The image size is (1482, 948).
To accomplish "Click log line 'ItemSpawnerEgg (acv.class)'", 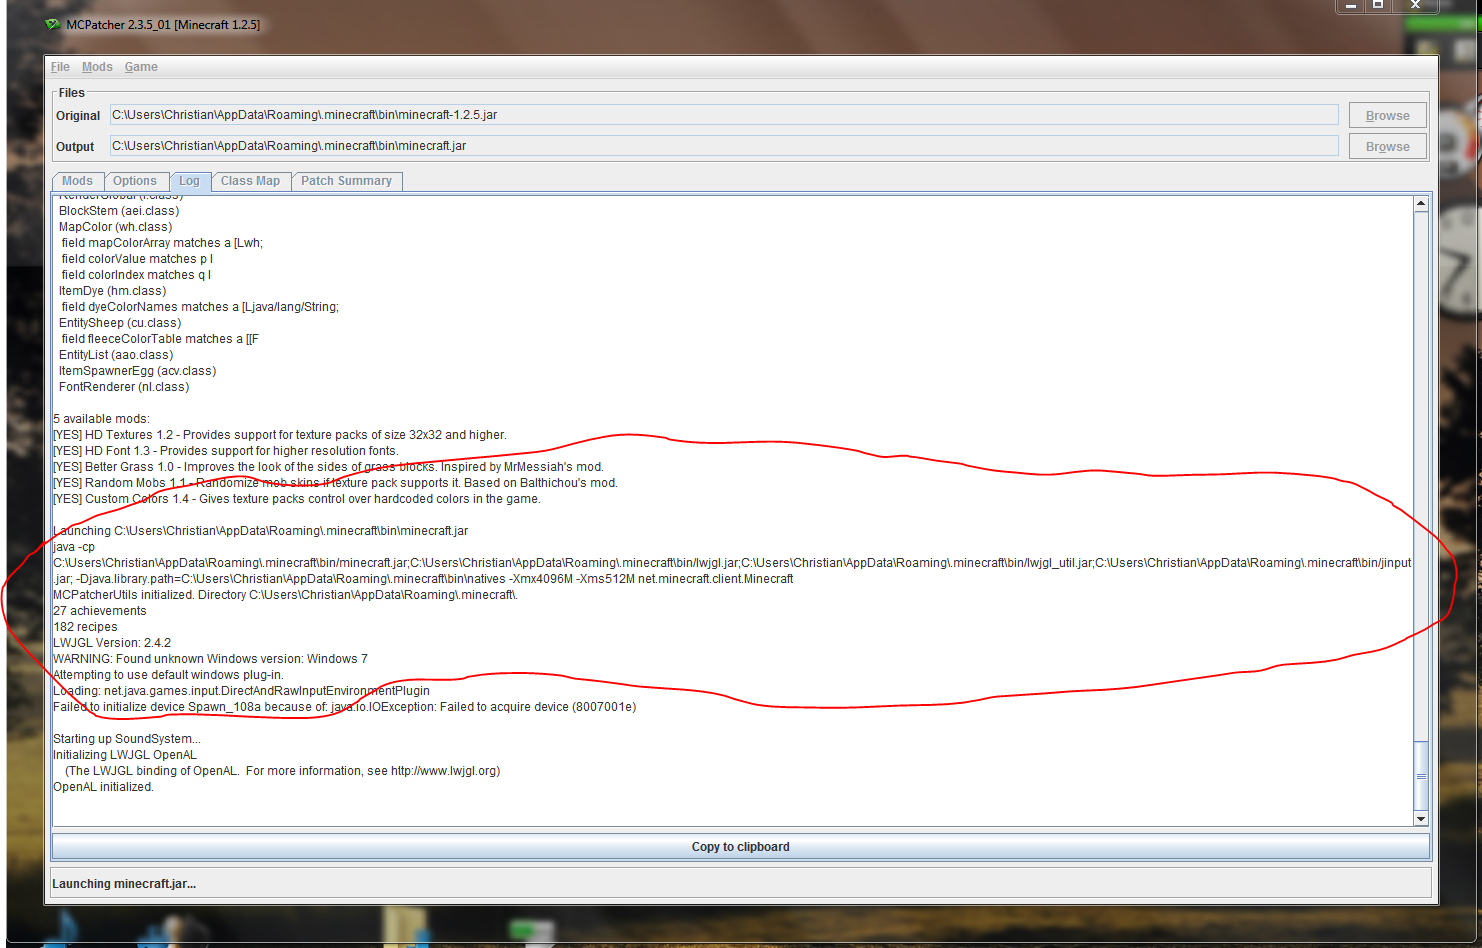I will coord(137,371).
